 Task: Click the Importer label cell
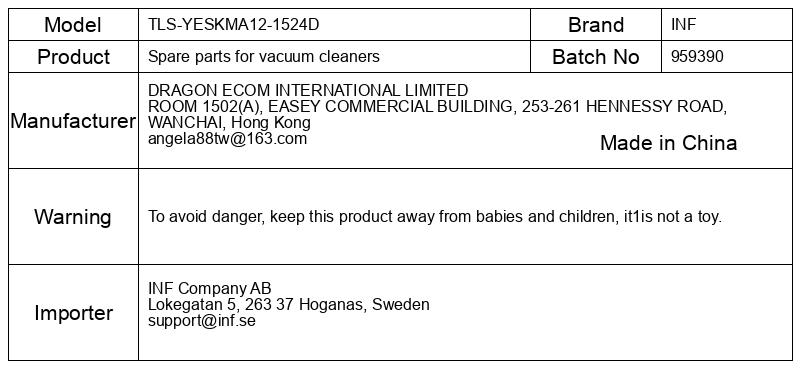coord(73,312)
